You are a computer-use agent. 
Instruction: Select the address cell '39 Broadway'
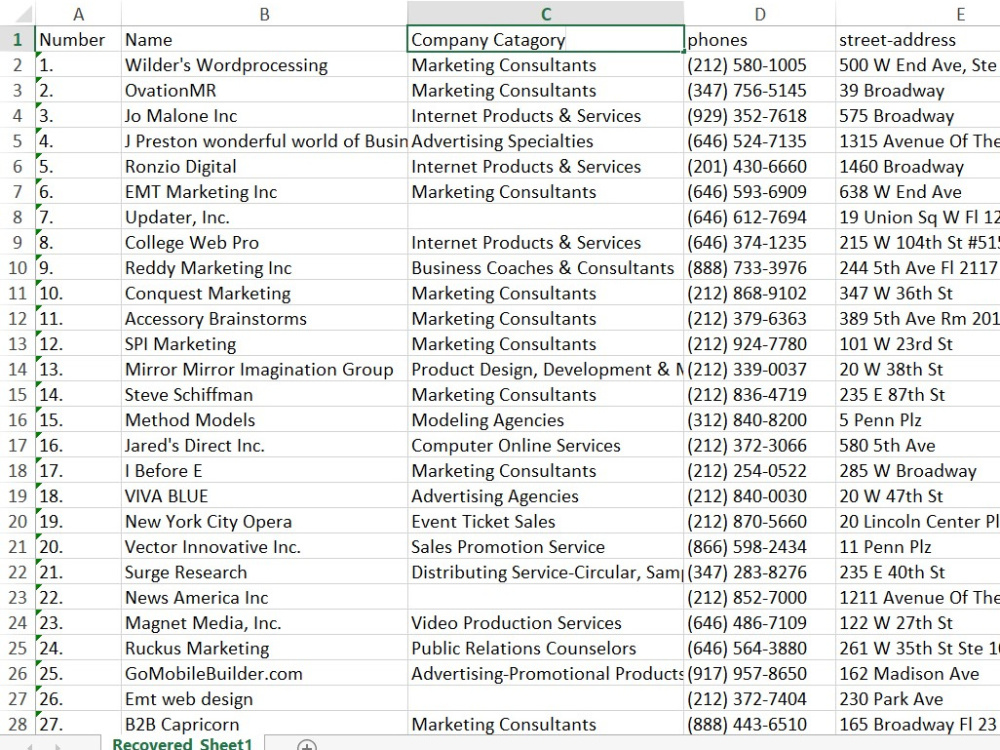click(918, 90)
